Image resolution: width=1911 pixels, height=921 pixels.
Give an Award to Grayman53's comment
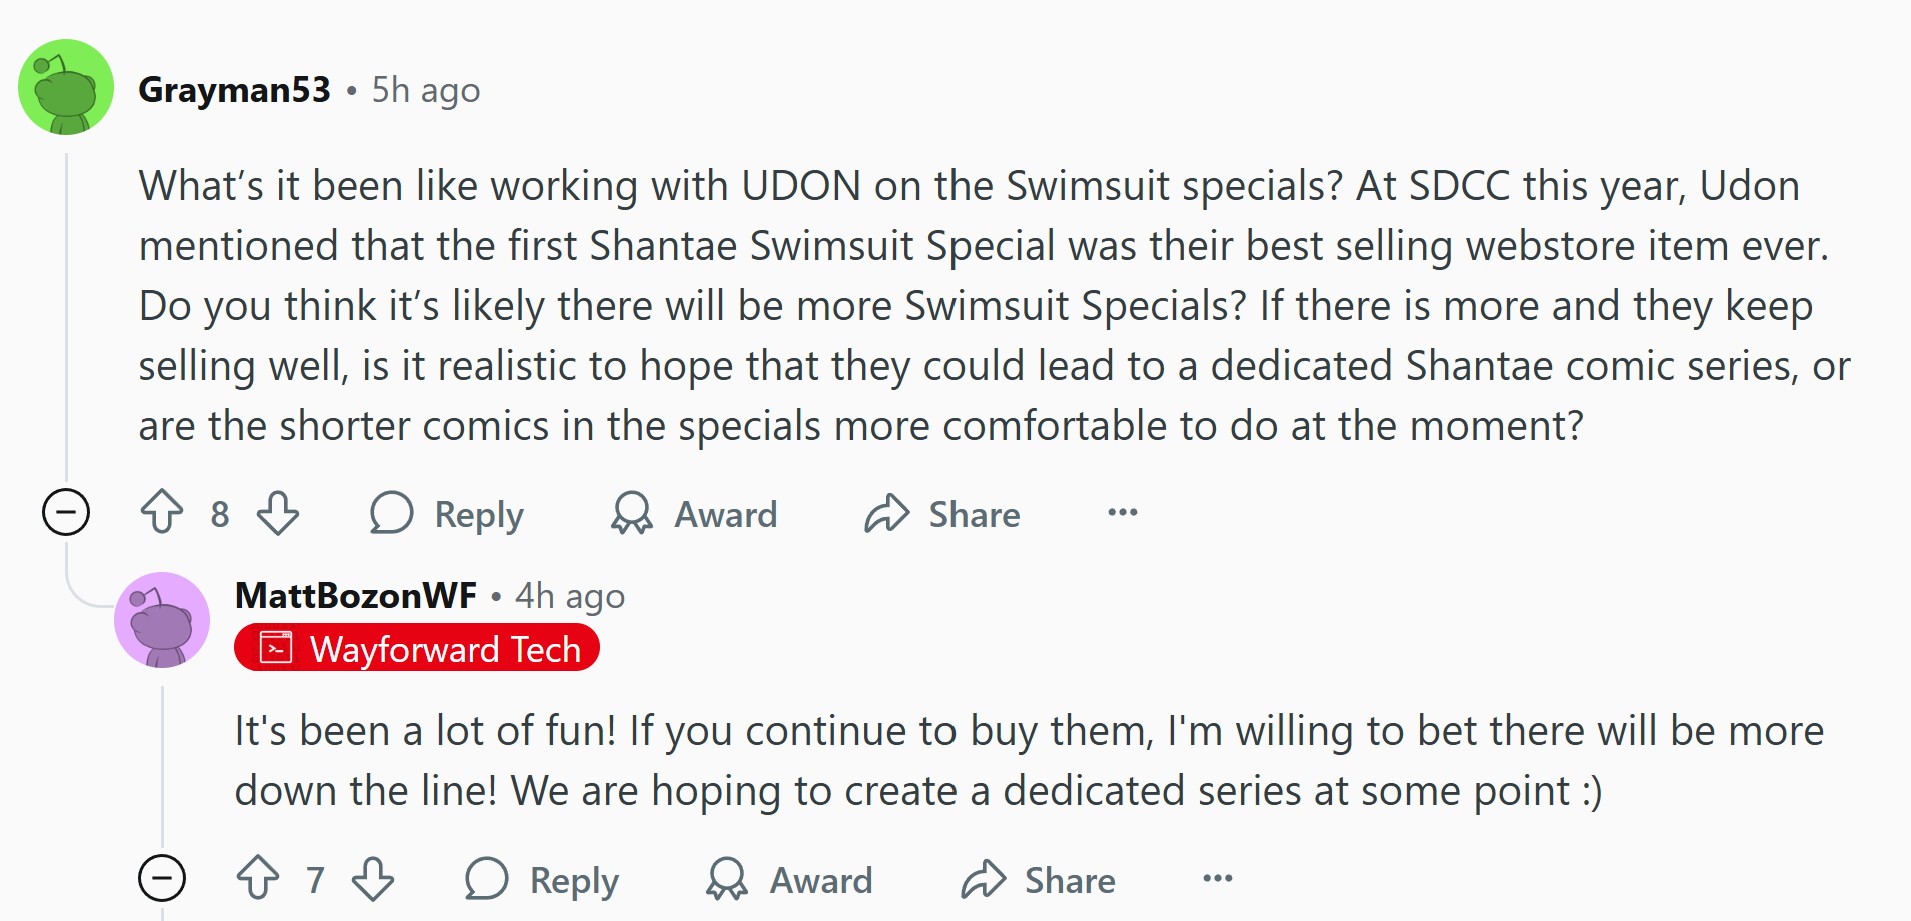(694, 514)
